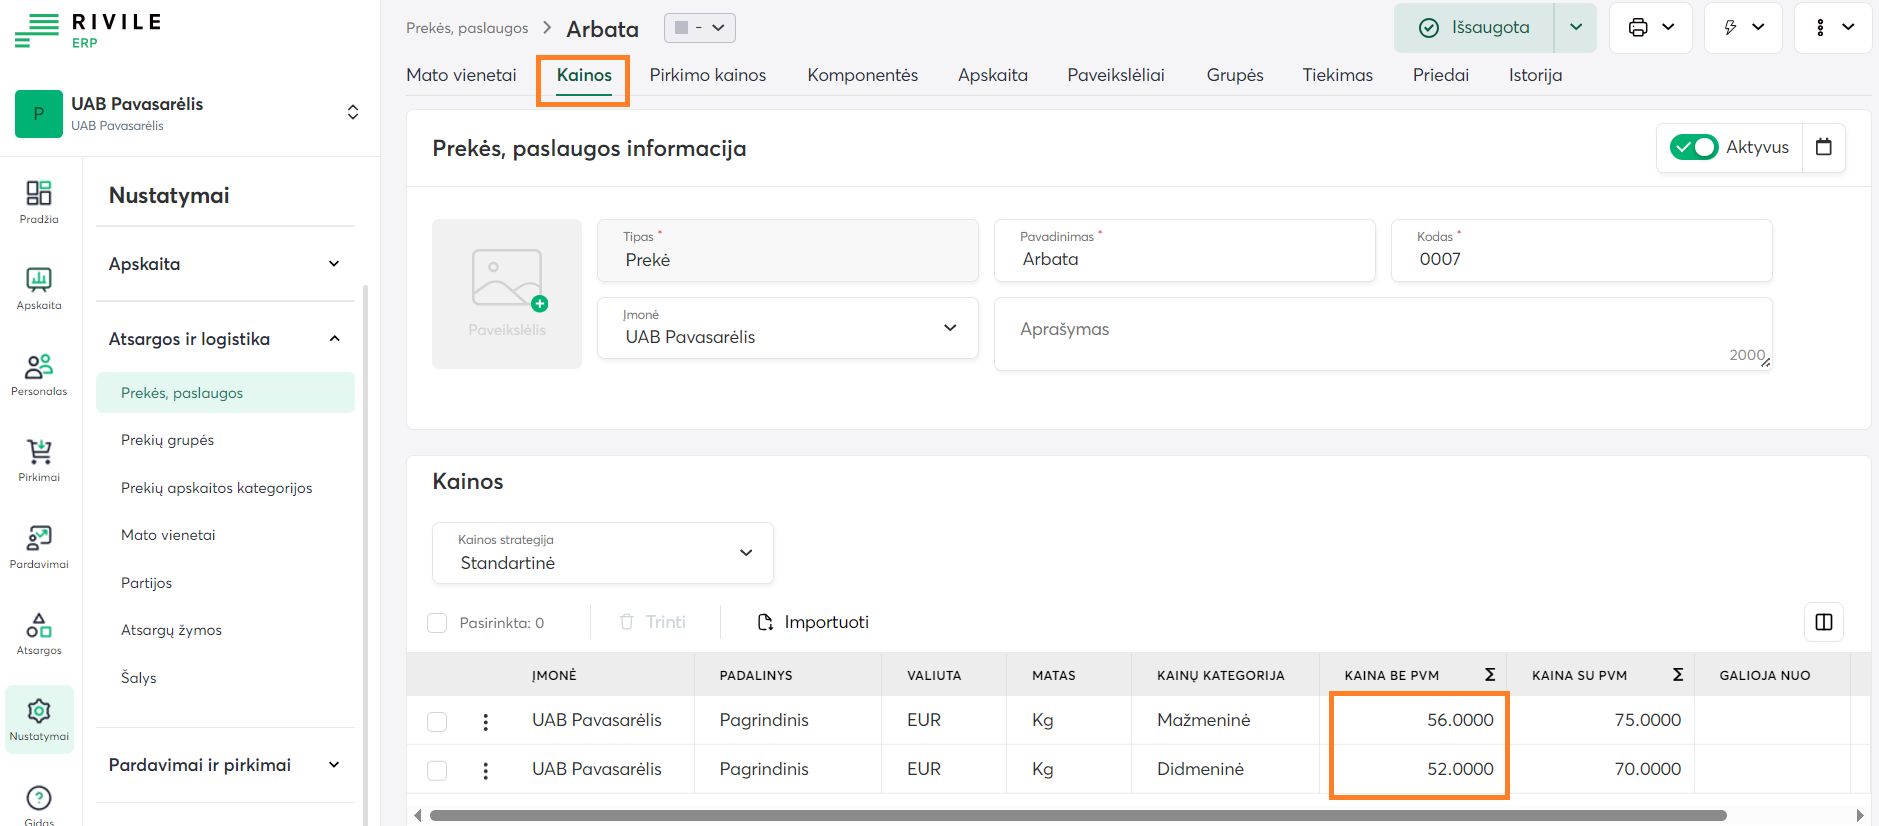Tick the select-all Pasirinkta checkbox
The image size is (1879, 826).
(x=437, y=623)
